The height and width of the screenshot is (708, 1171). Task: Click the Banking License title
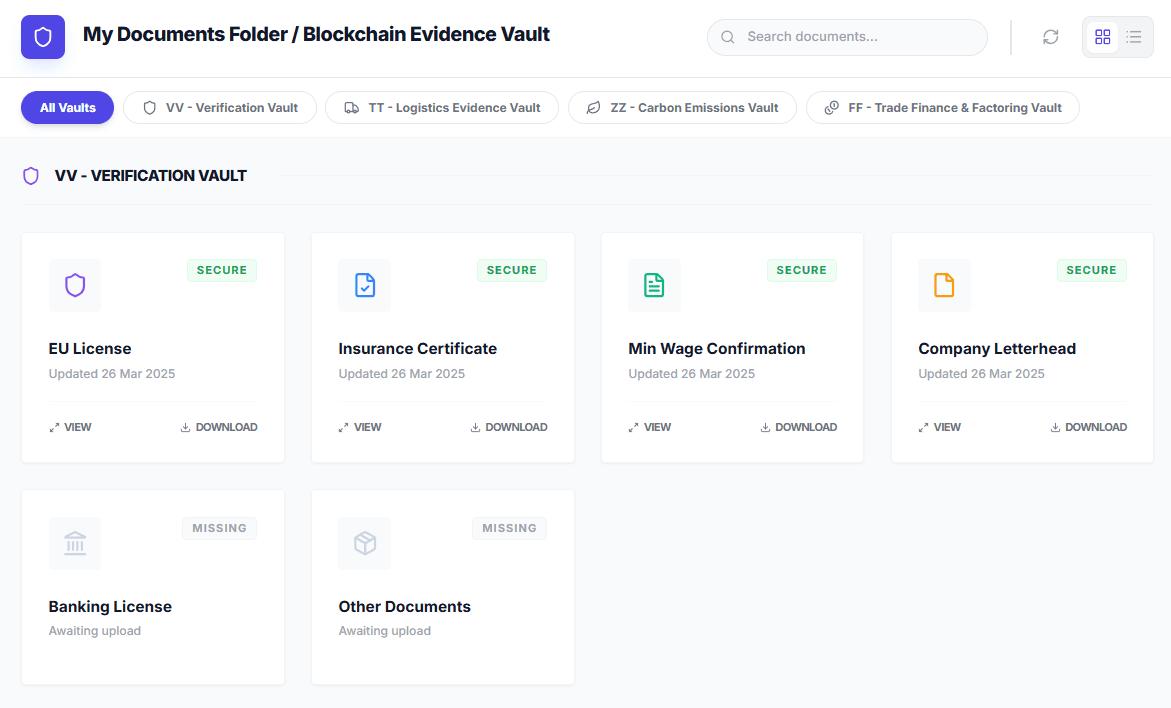110,606
